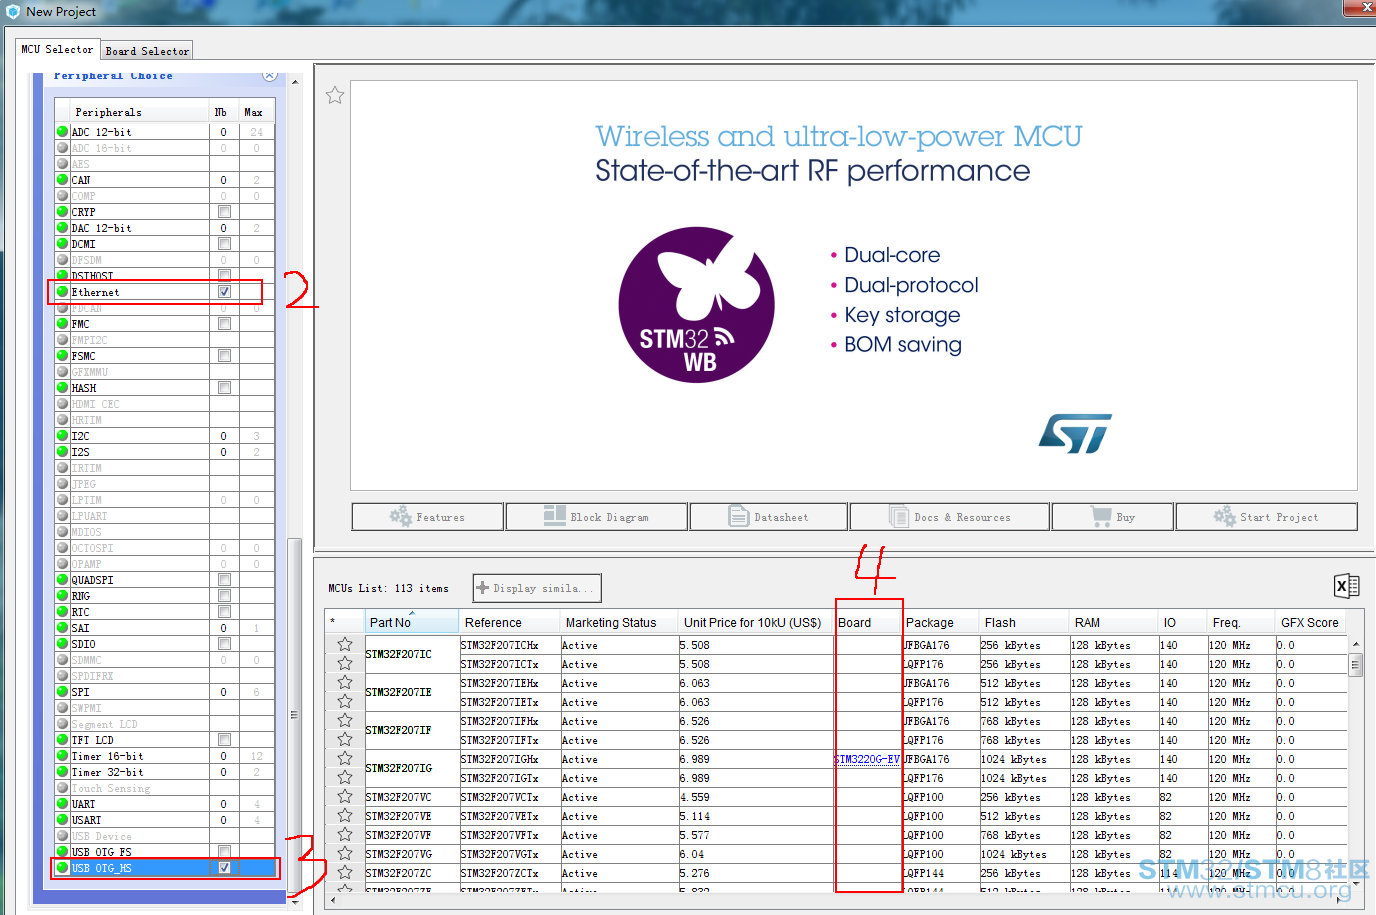Screen dimensions: 1376x915
Task: Click the green status icon beside Ethernet
Action: pyautogui.click(x=62, y=292)
